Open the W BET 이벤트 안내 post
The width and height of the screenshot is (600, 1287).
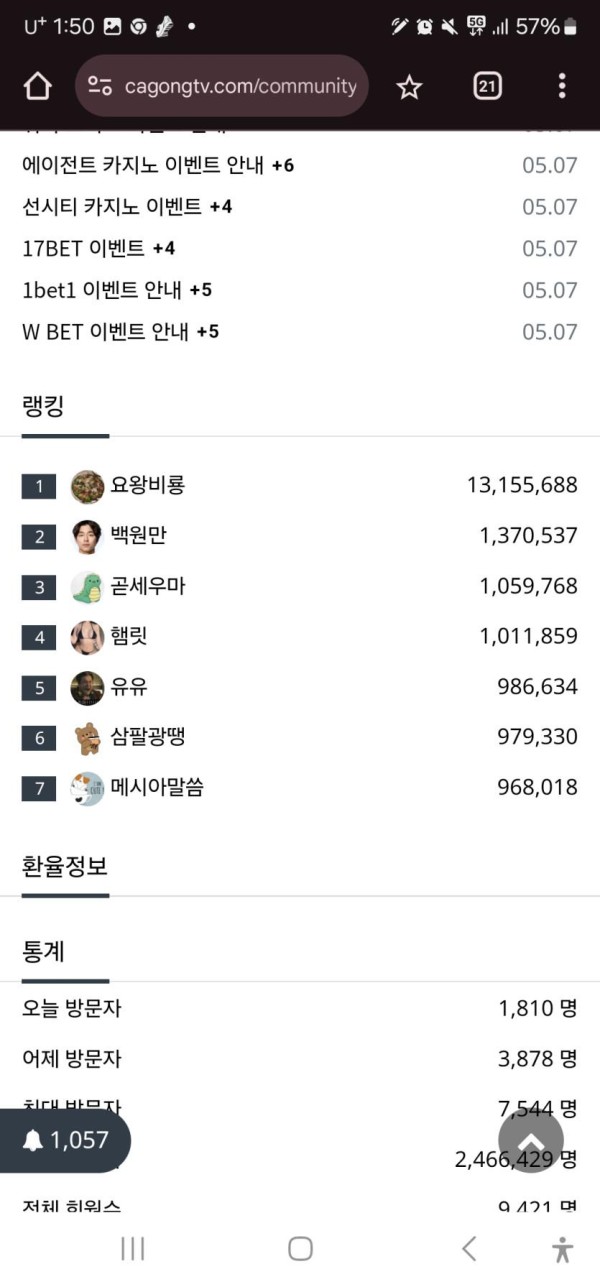(120, 331)
